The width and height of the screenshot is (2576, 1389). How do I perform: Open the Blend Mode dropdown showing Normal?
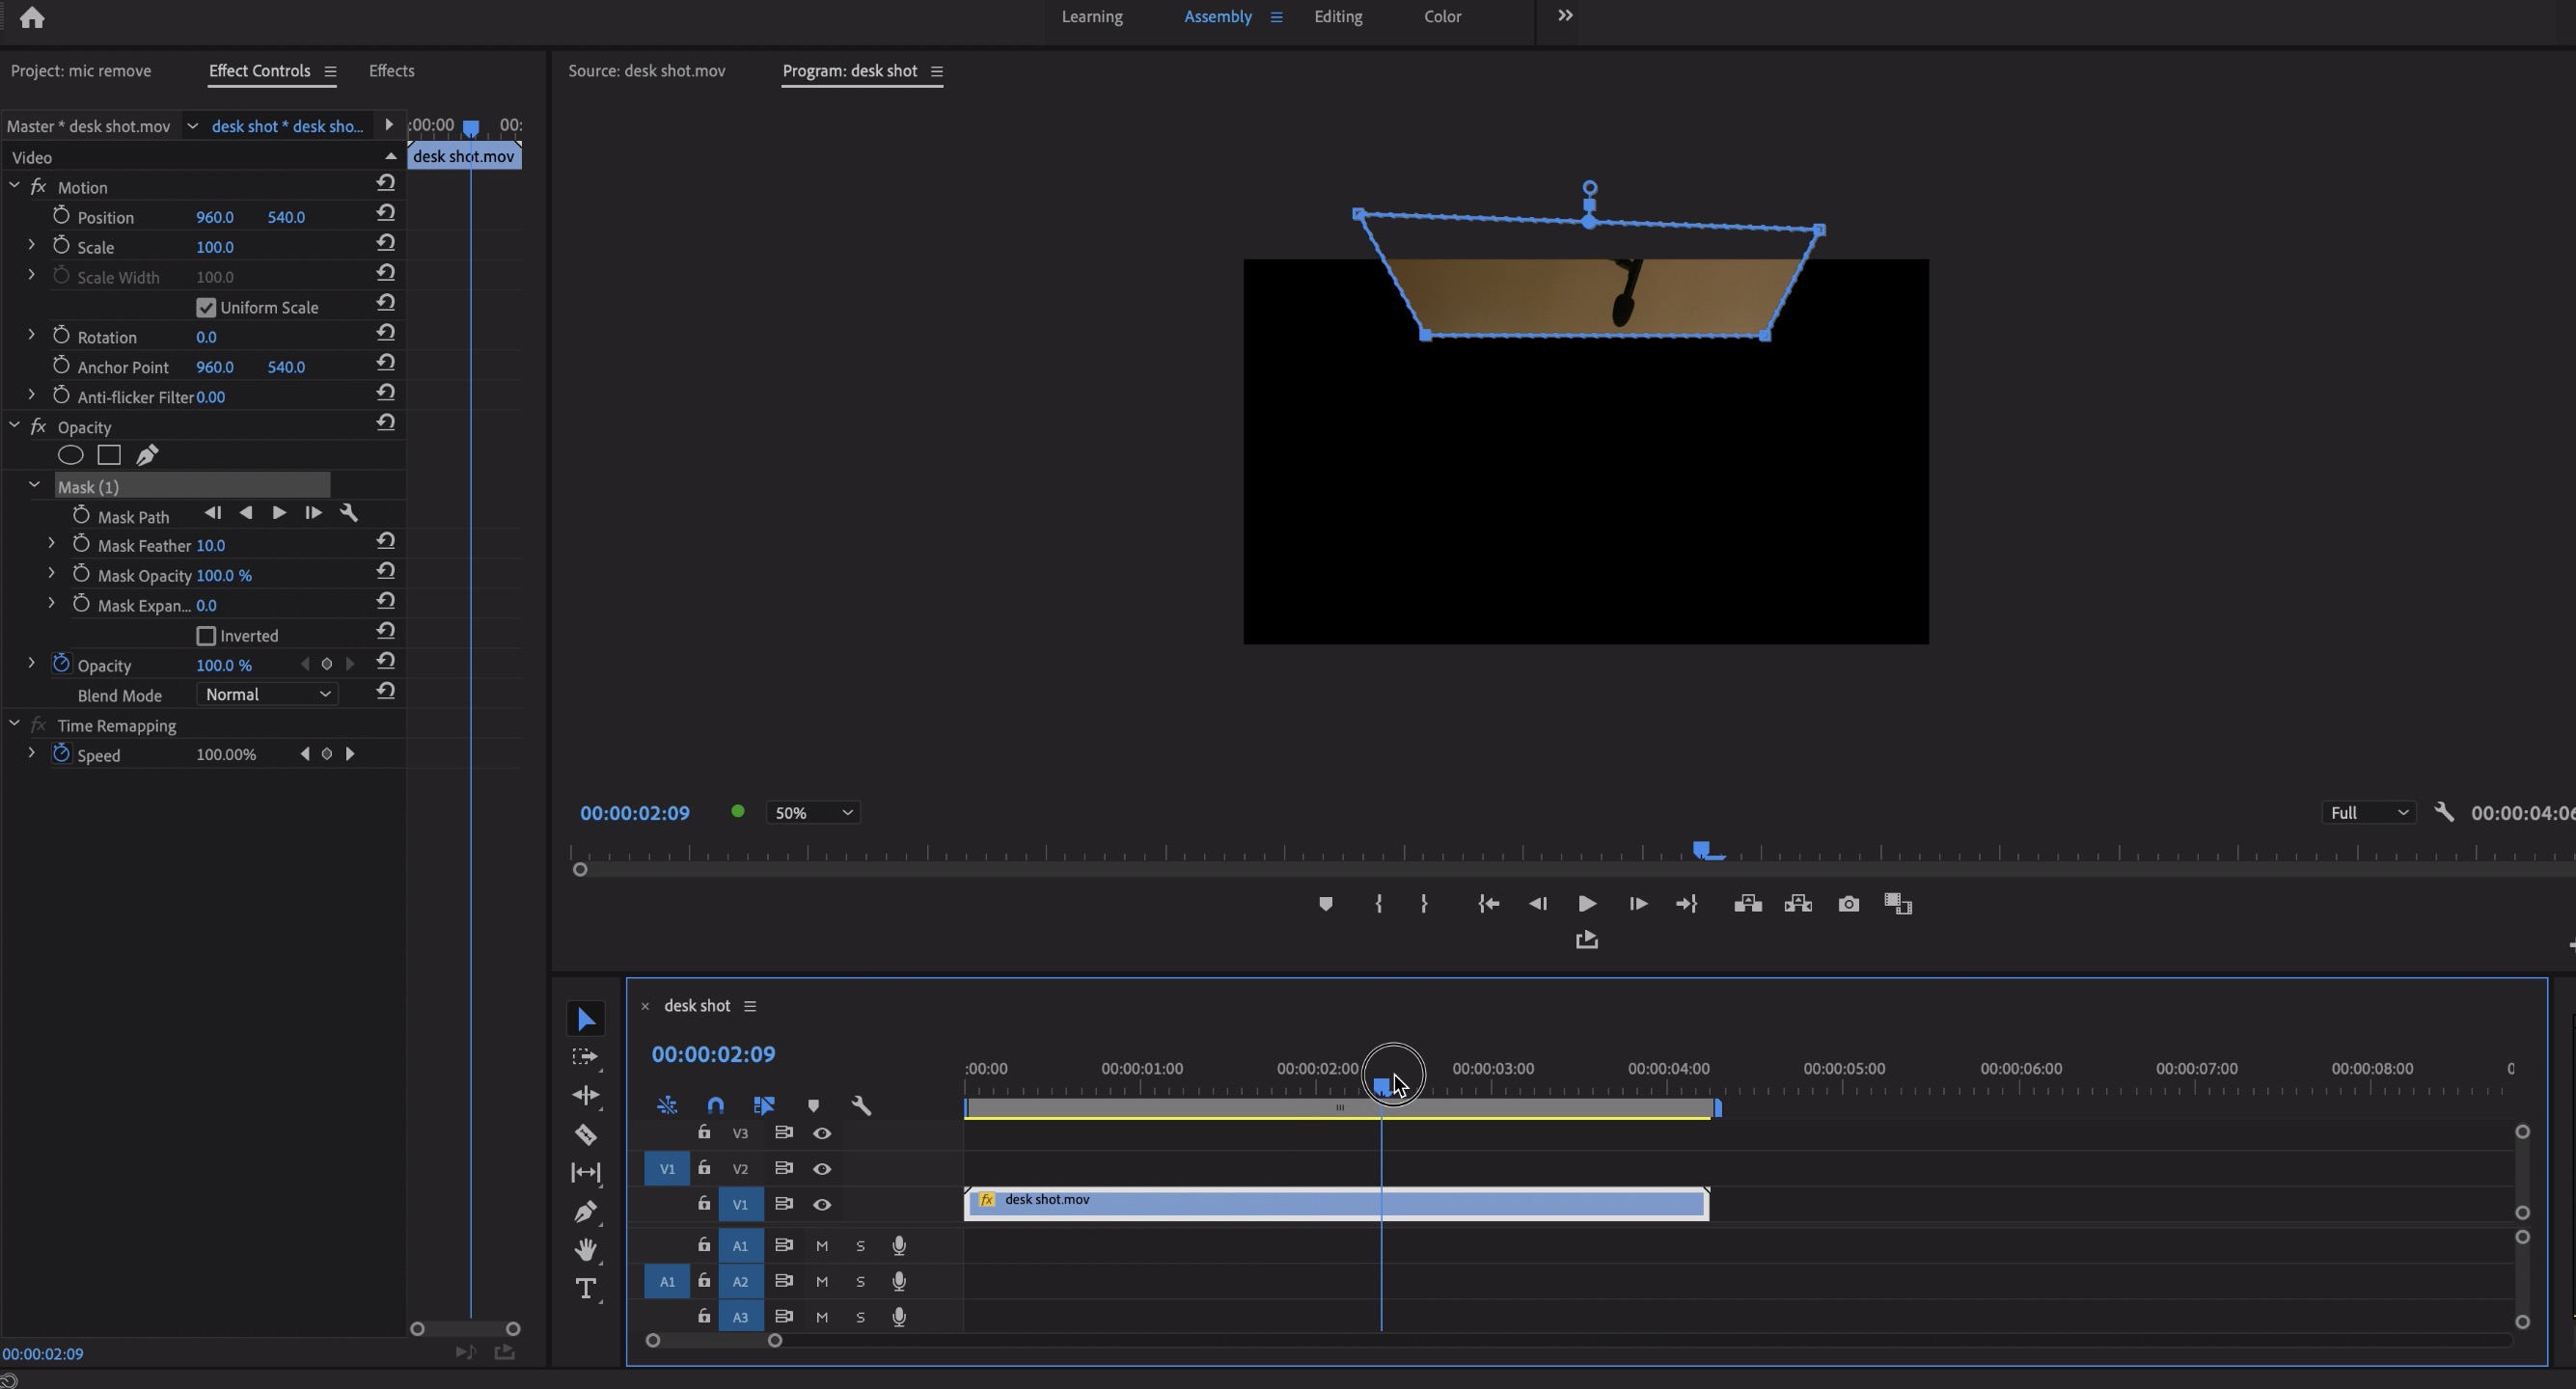[x=265, y=694]
